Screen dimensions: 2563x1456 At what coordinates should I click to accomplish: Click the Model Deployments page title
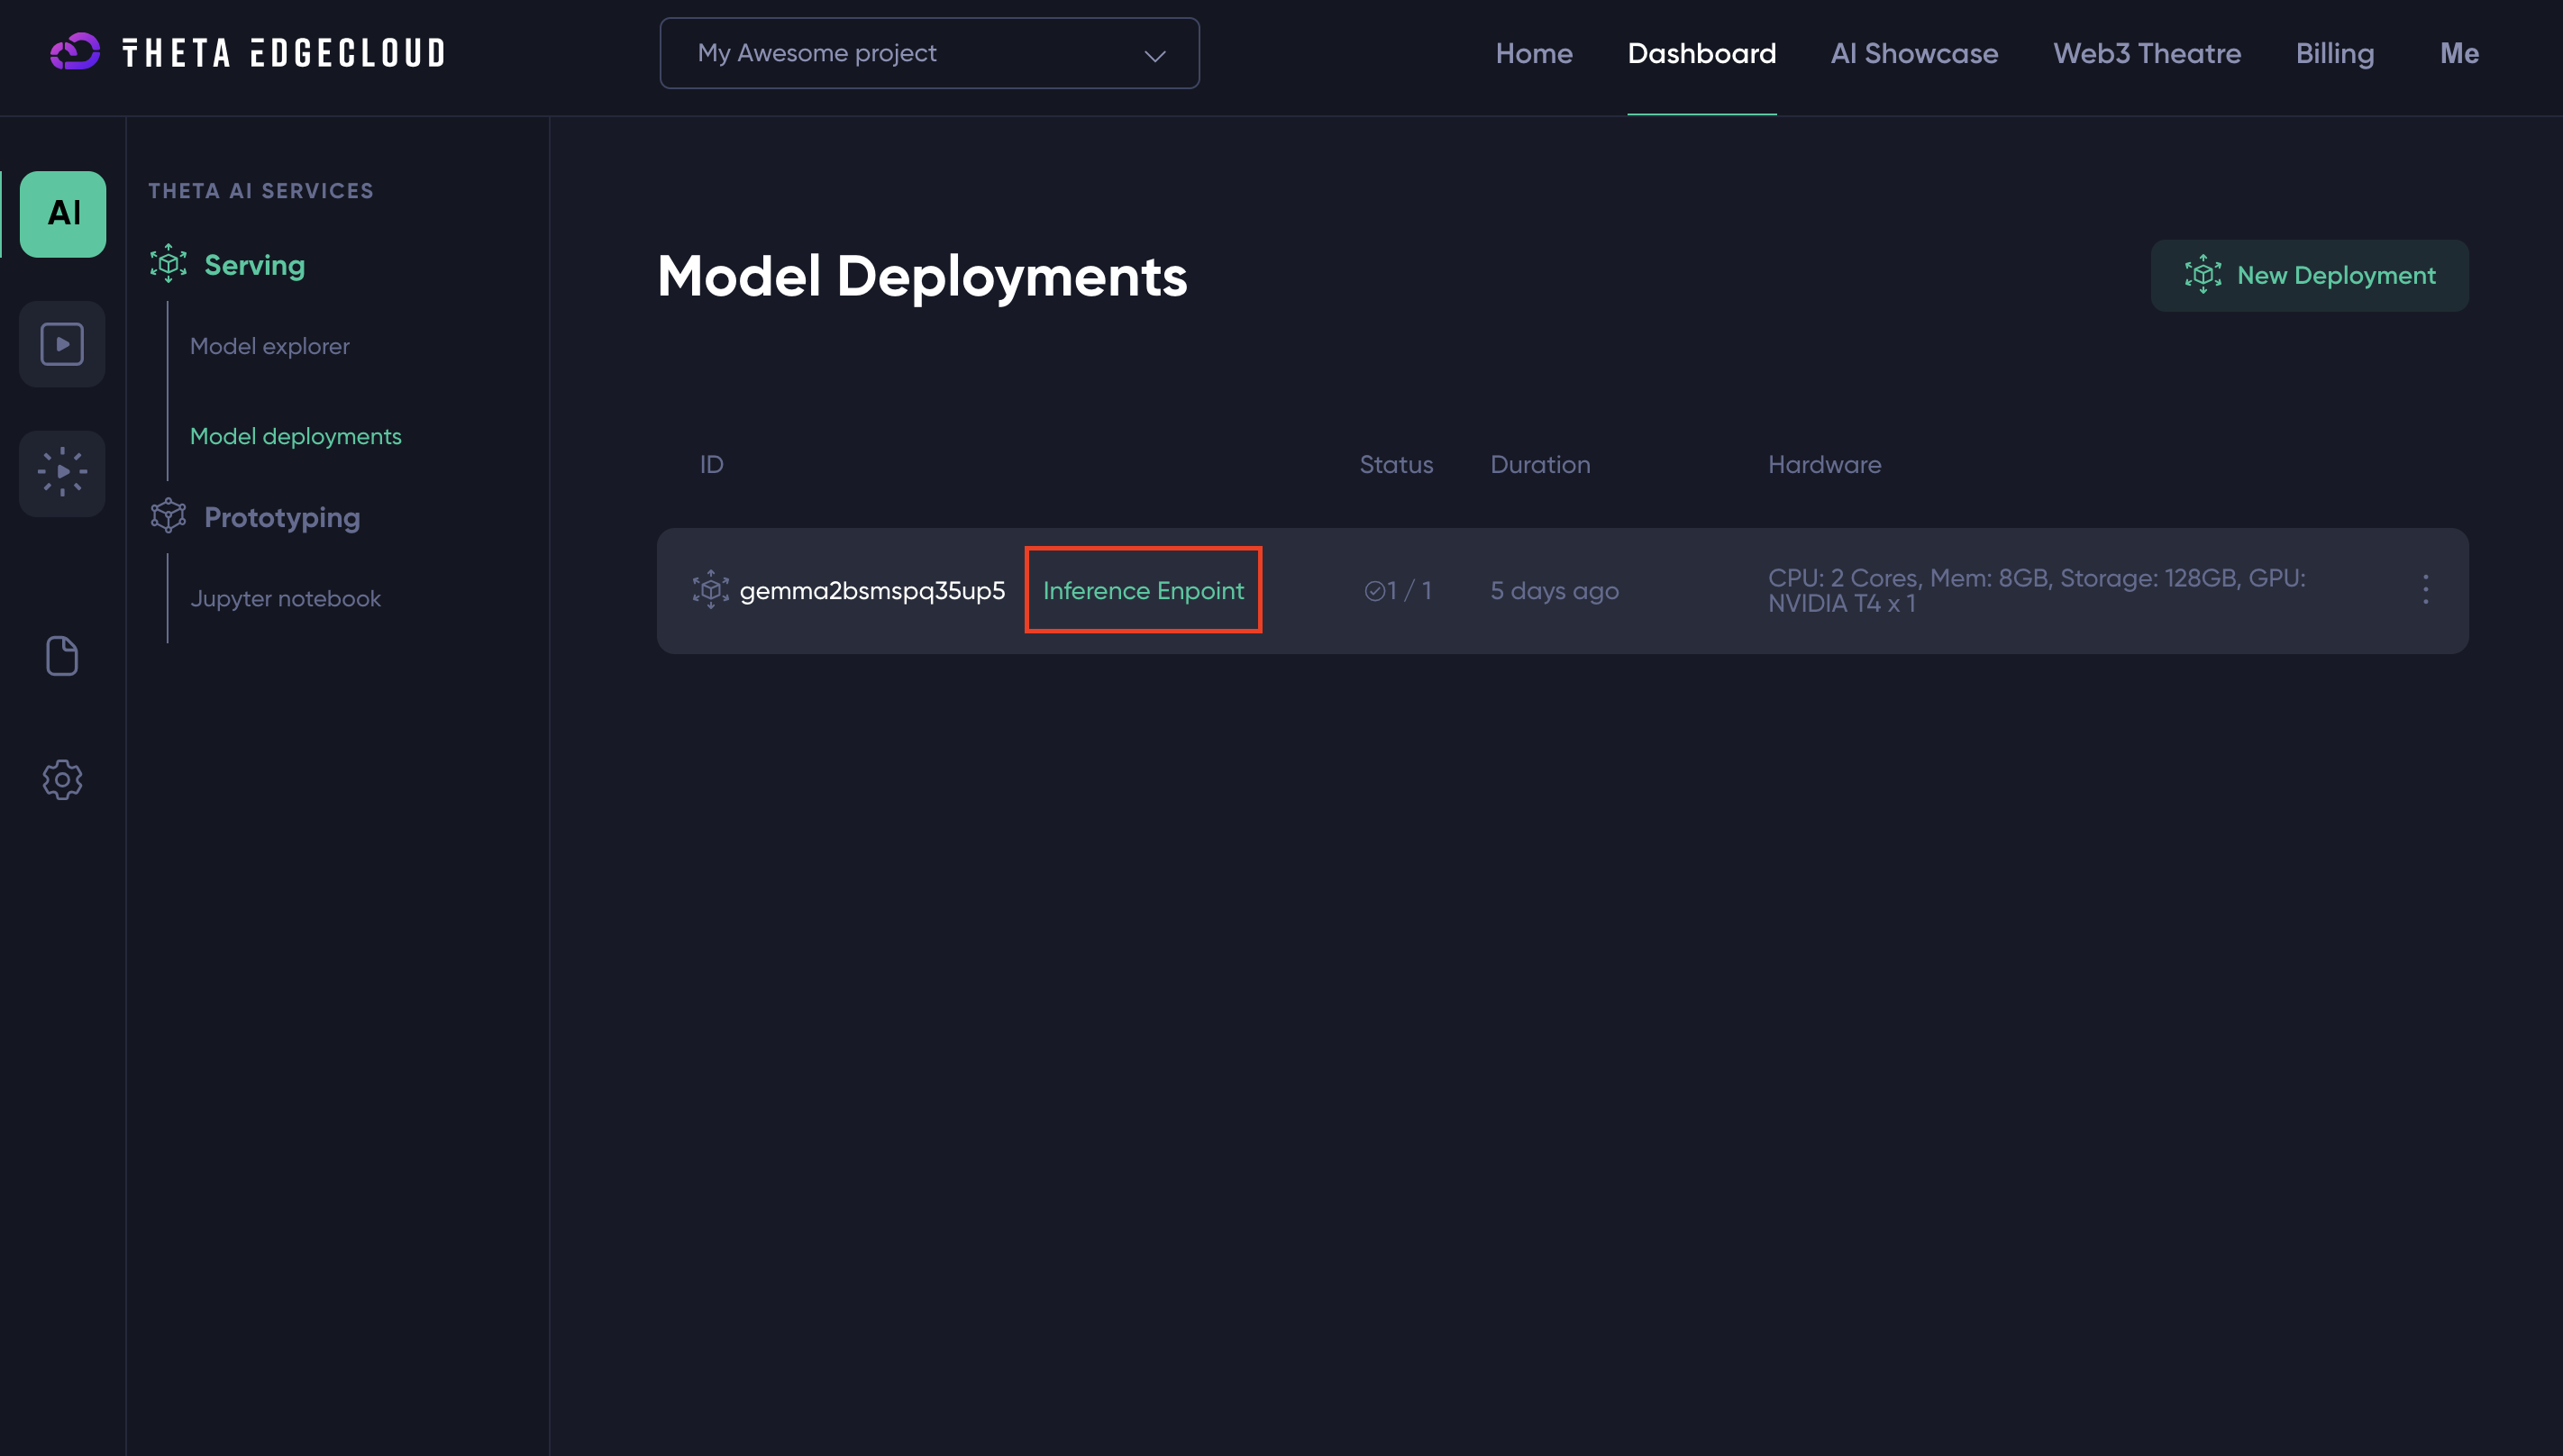tap(922, 276)
